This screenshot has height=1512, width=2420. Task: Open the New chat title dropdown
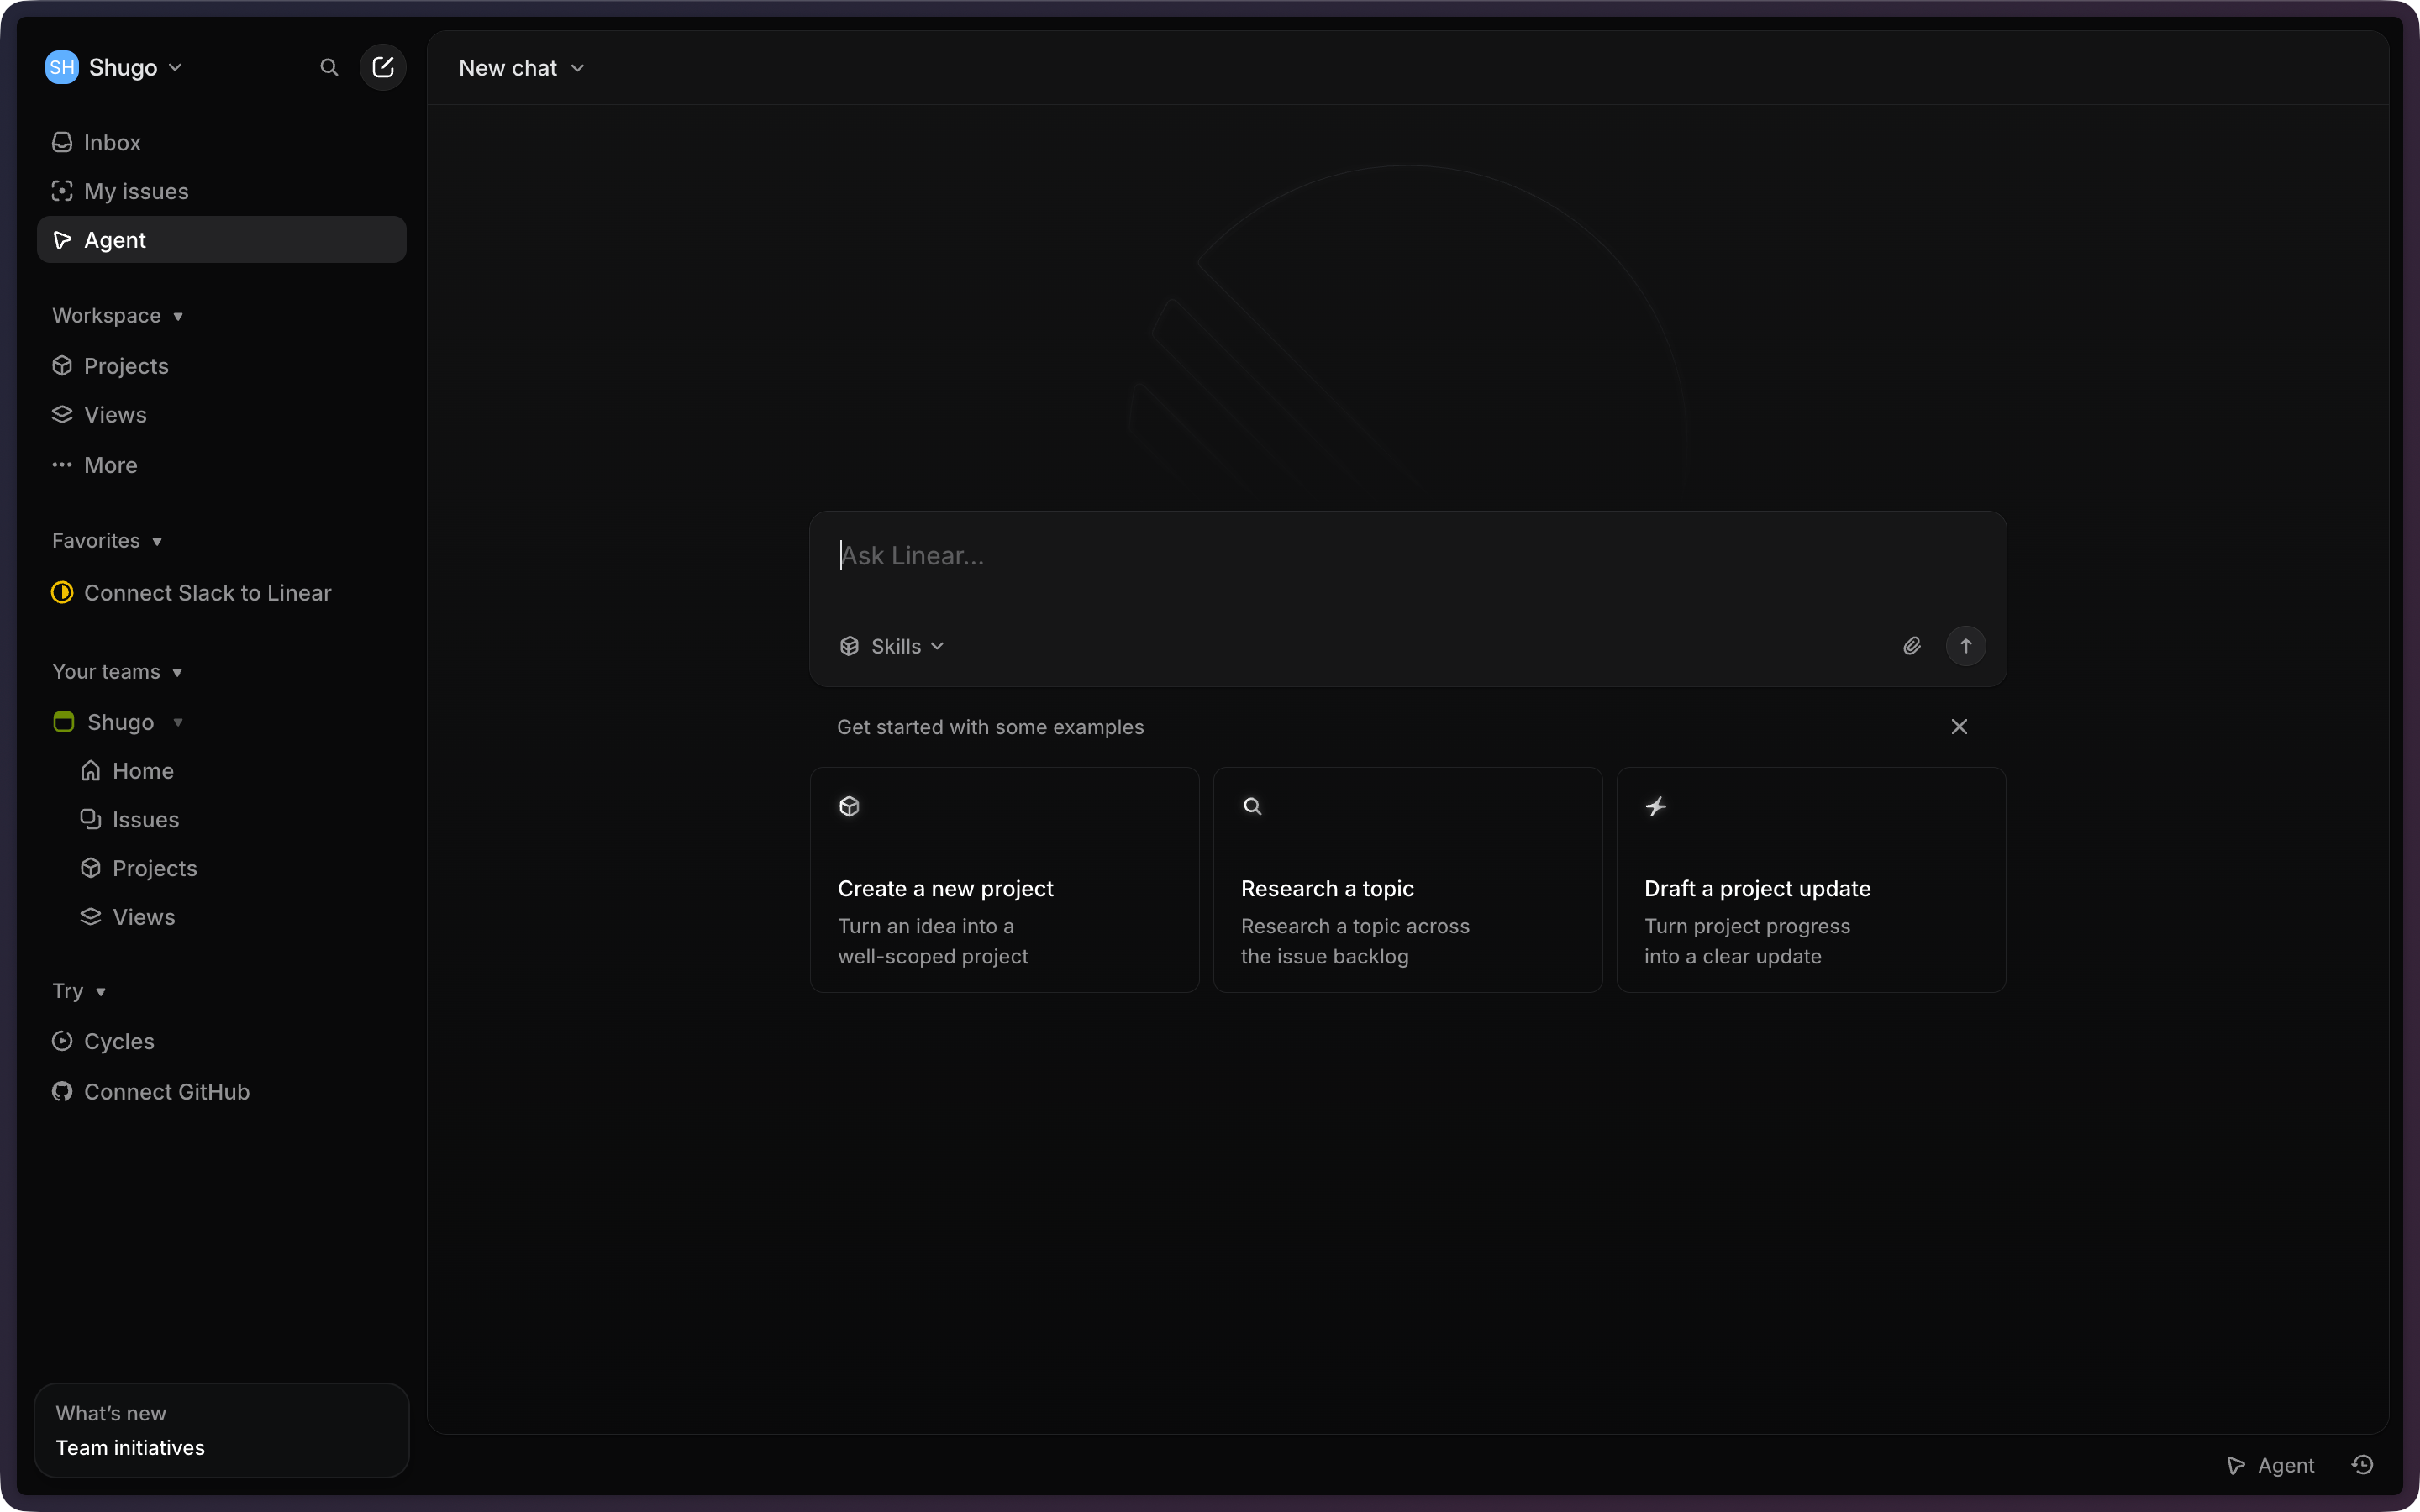(521, 68)
